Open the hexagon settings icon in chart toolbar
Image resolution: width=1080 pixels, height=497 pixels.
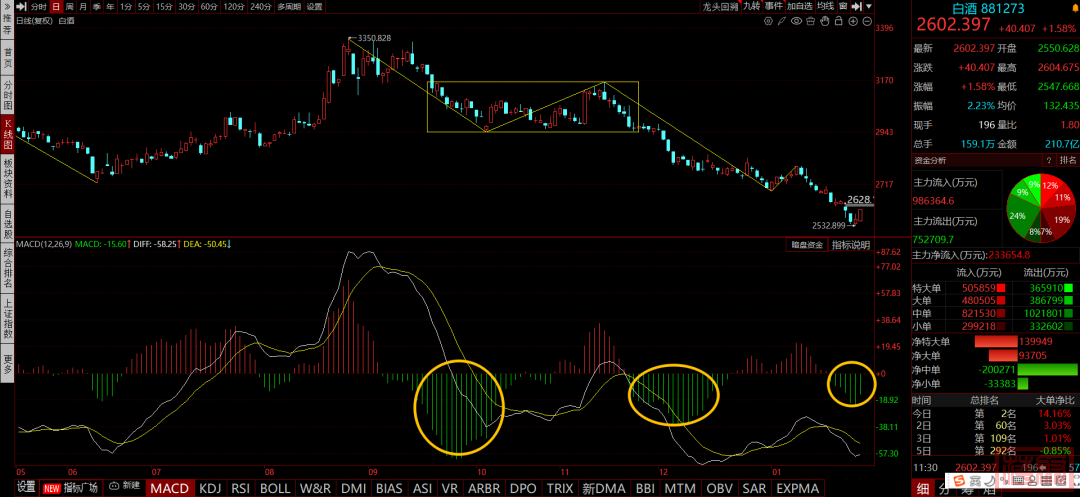click(x=768, y=21)
